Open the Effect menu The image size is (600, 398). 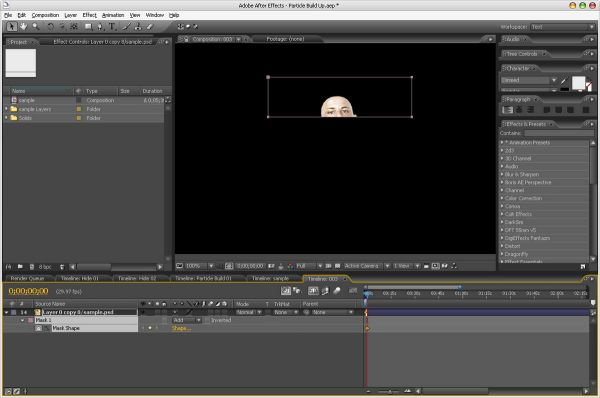(x=89, y=15)
